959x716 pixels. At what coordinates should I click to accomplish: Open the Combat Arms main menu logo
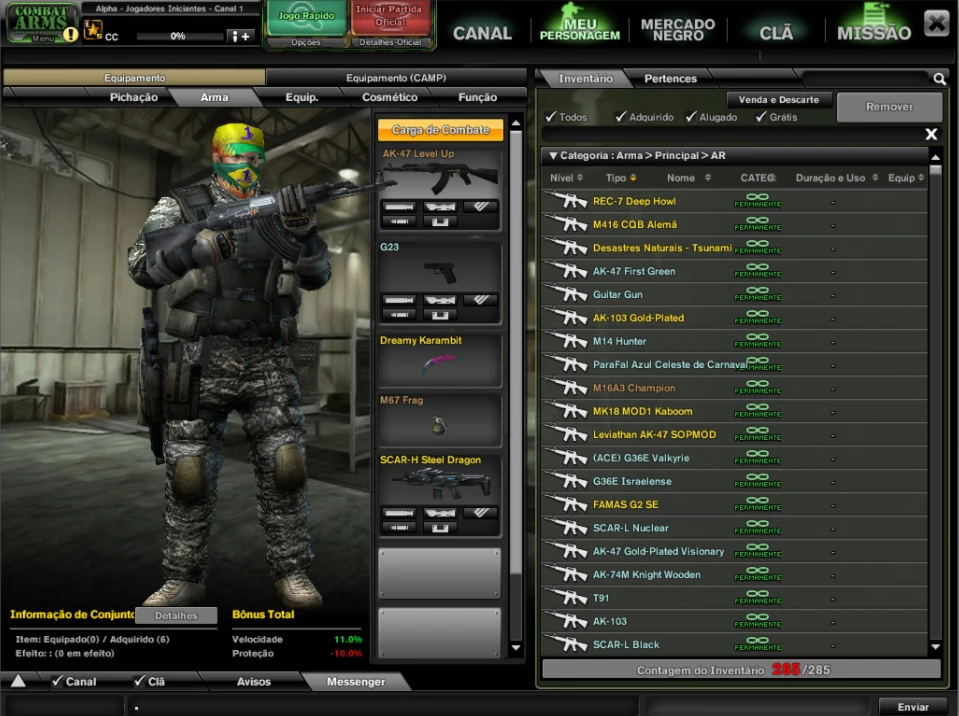(x=42, y=23)
